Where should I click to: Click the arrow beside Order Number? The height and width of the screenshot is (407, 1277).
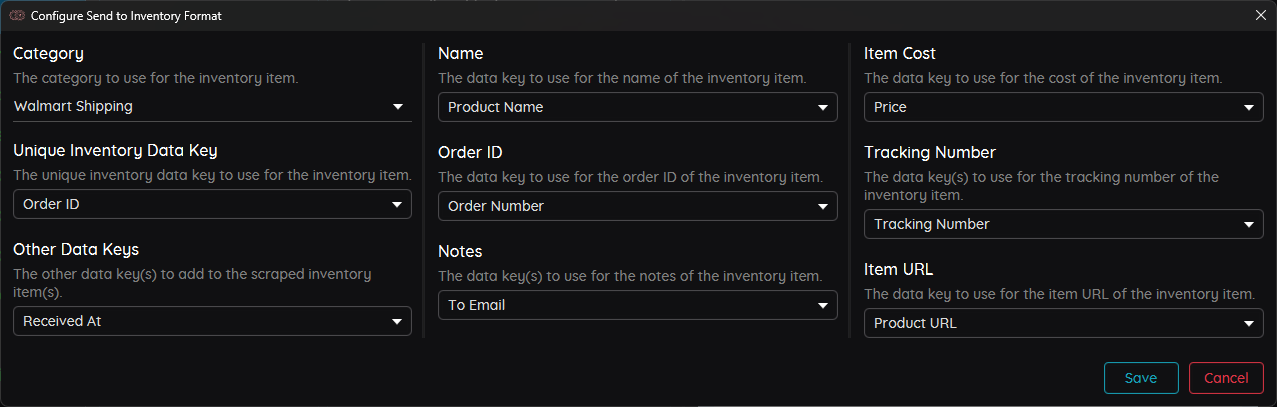tap(823, 206)
